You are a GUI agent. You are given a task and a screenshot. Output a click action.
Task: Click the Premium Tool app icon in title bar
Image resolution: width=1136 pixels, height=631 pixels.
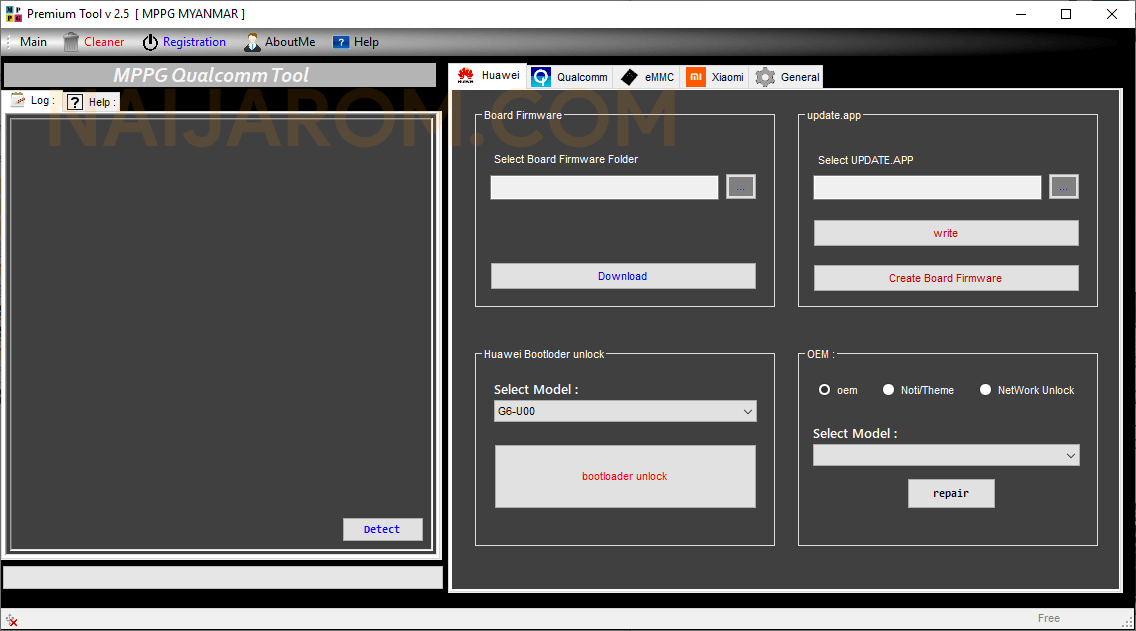pos(13,14)
